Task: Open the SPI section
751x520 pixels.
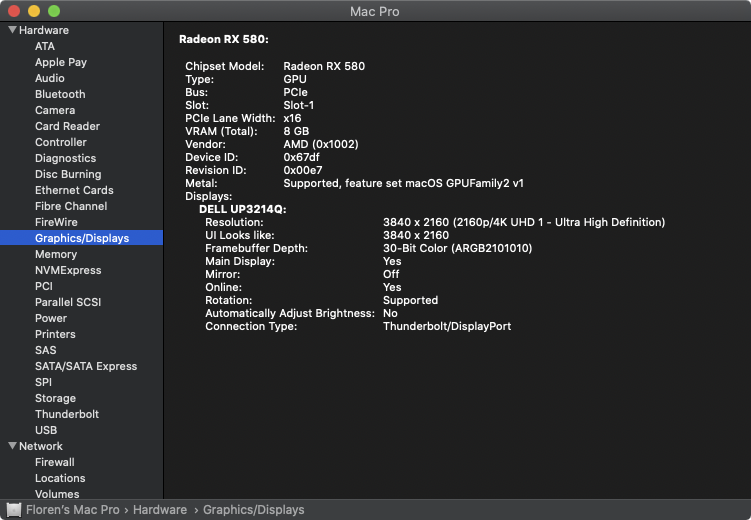Action: (x=43, y=382)
